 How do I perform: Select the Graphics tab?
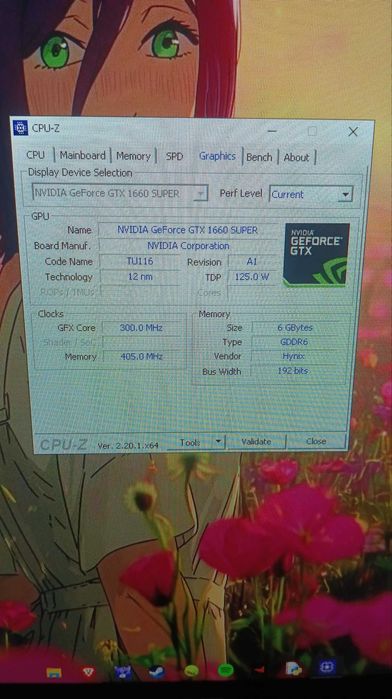pyautogui.click(x=217, y=156)
